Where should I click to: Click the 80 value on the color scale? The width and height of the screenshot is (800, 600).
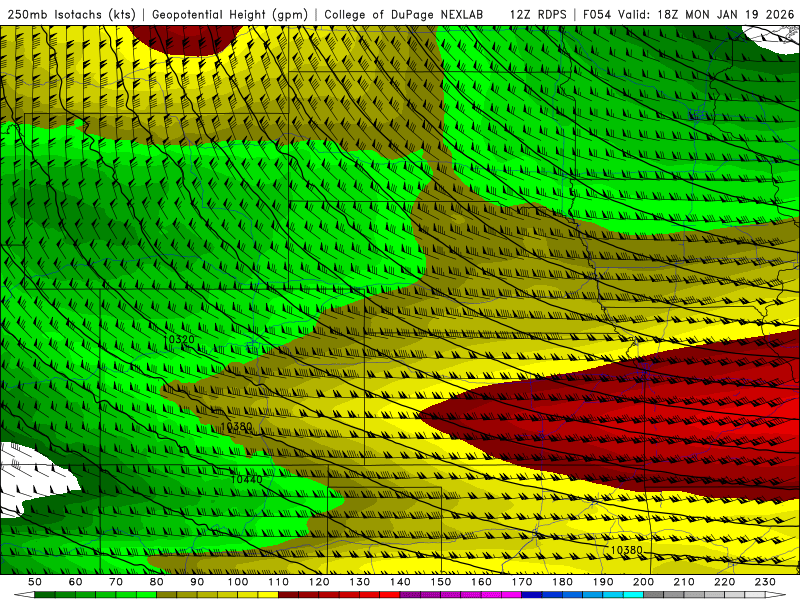(x=157, y=582)
